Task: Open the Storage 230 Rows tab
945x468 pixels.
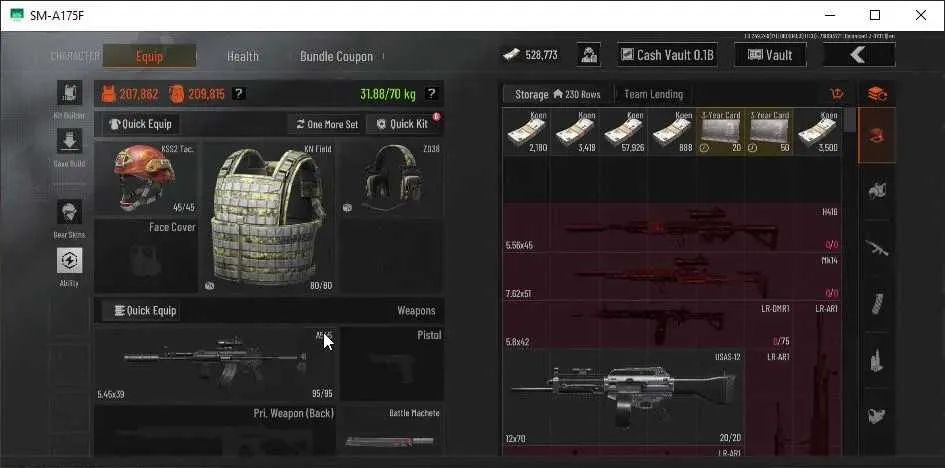Action: point(557,94)
